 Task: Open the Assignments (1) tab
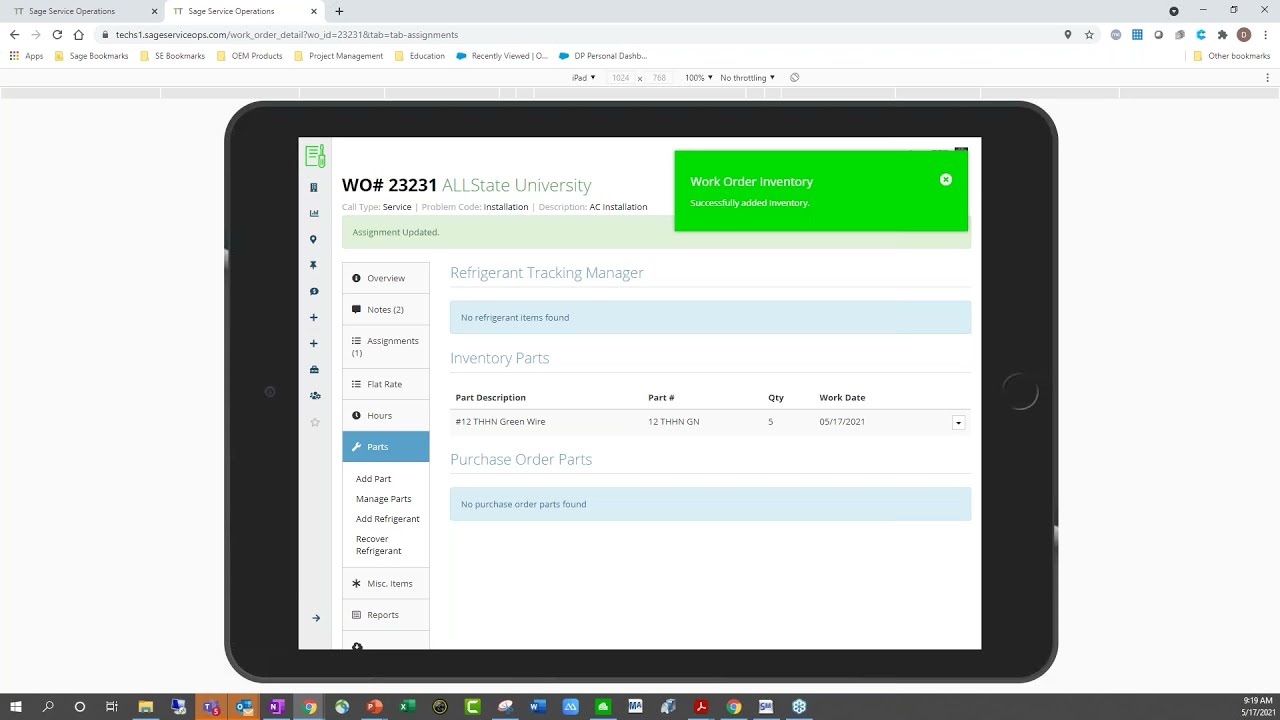click(386, 346)
